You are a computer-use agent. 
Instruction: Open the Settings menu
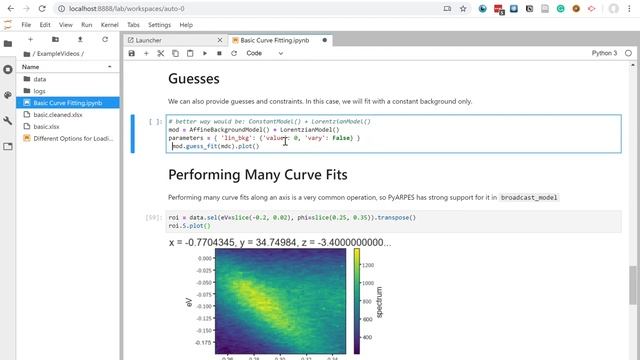(x=159, y=25)
